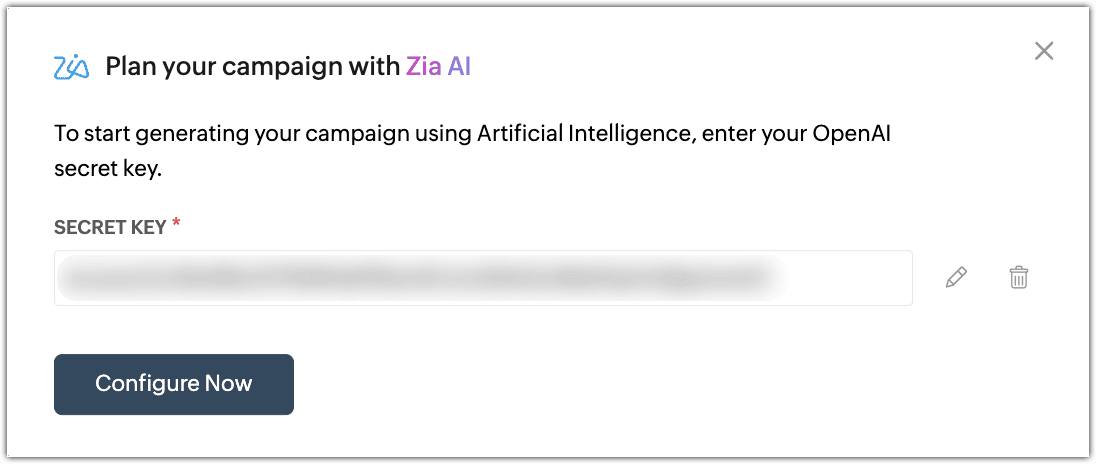Click the blurred secret key value
This screenshot has height=464, width=1096.
(x=420, y=278)
